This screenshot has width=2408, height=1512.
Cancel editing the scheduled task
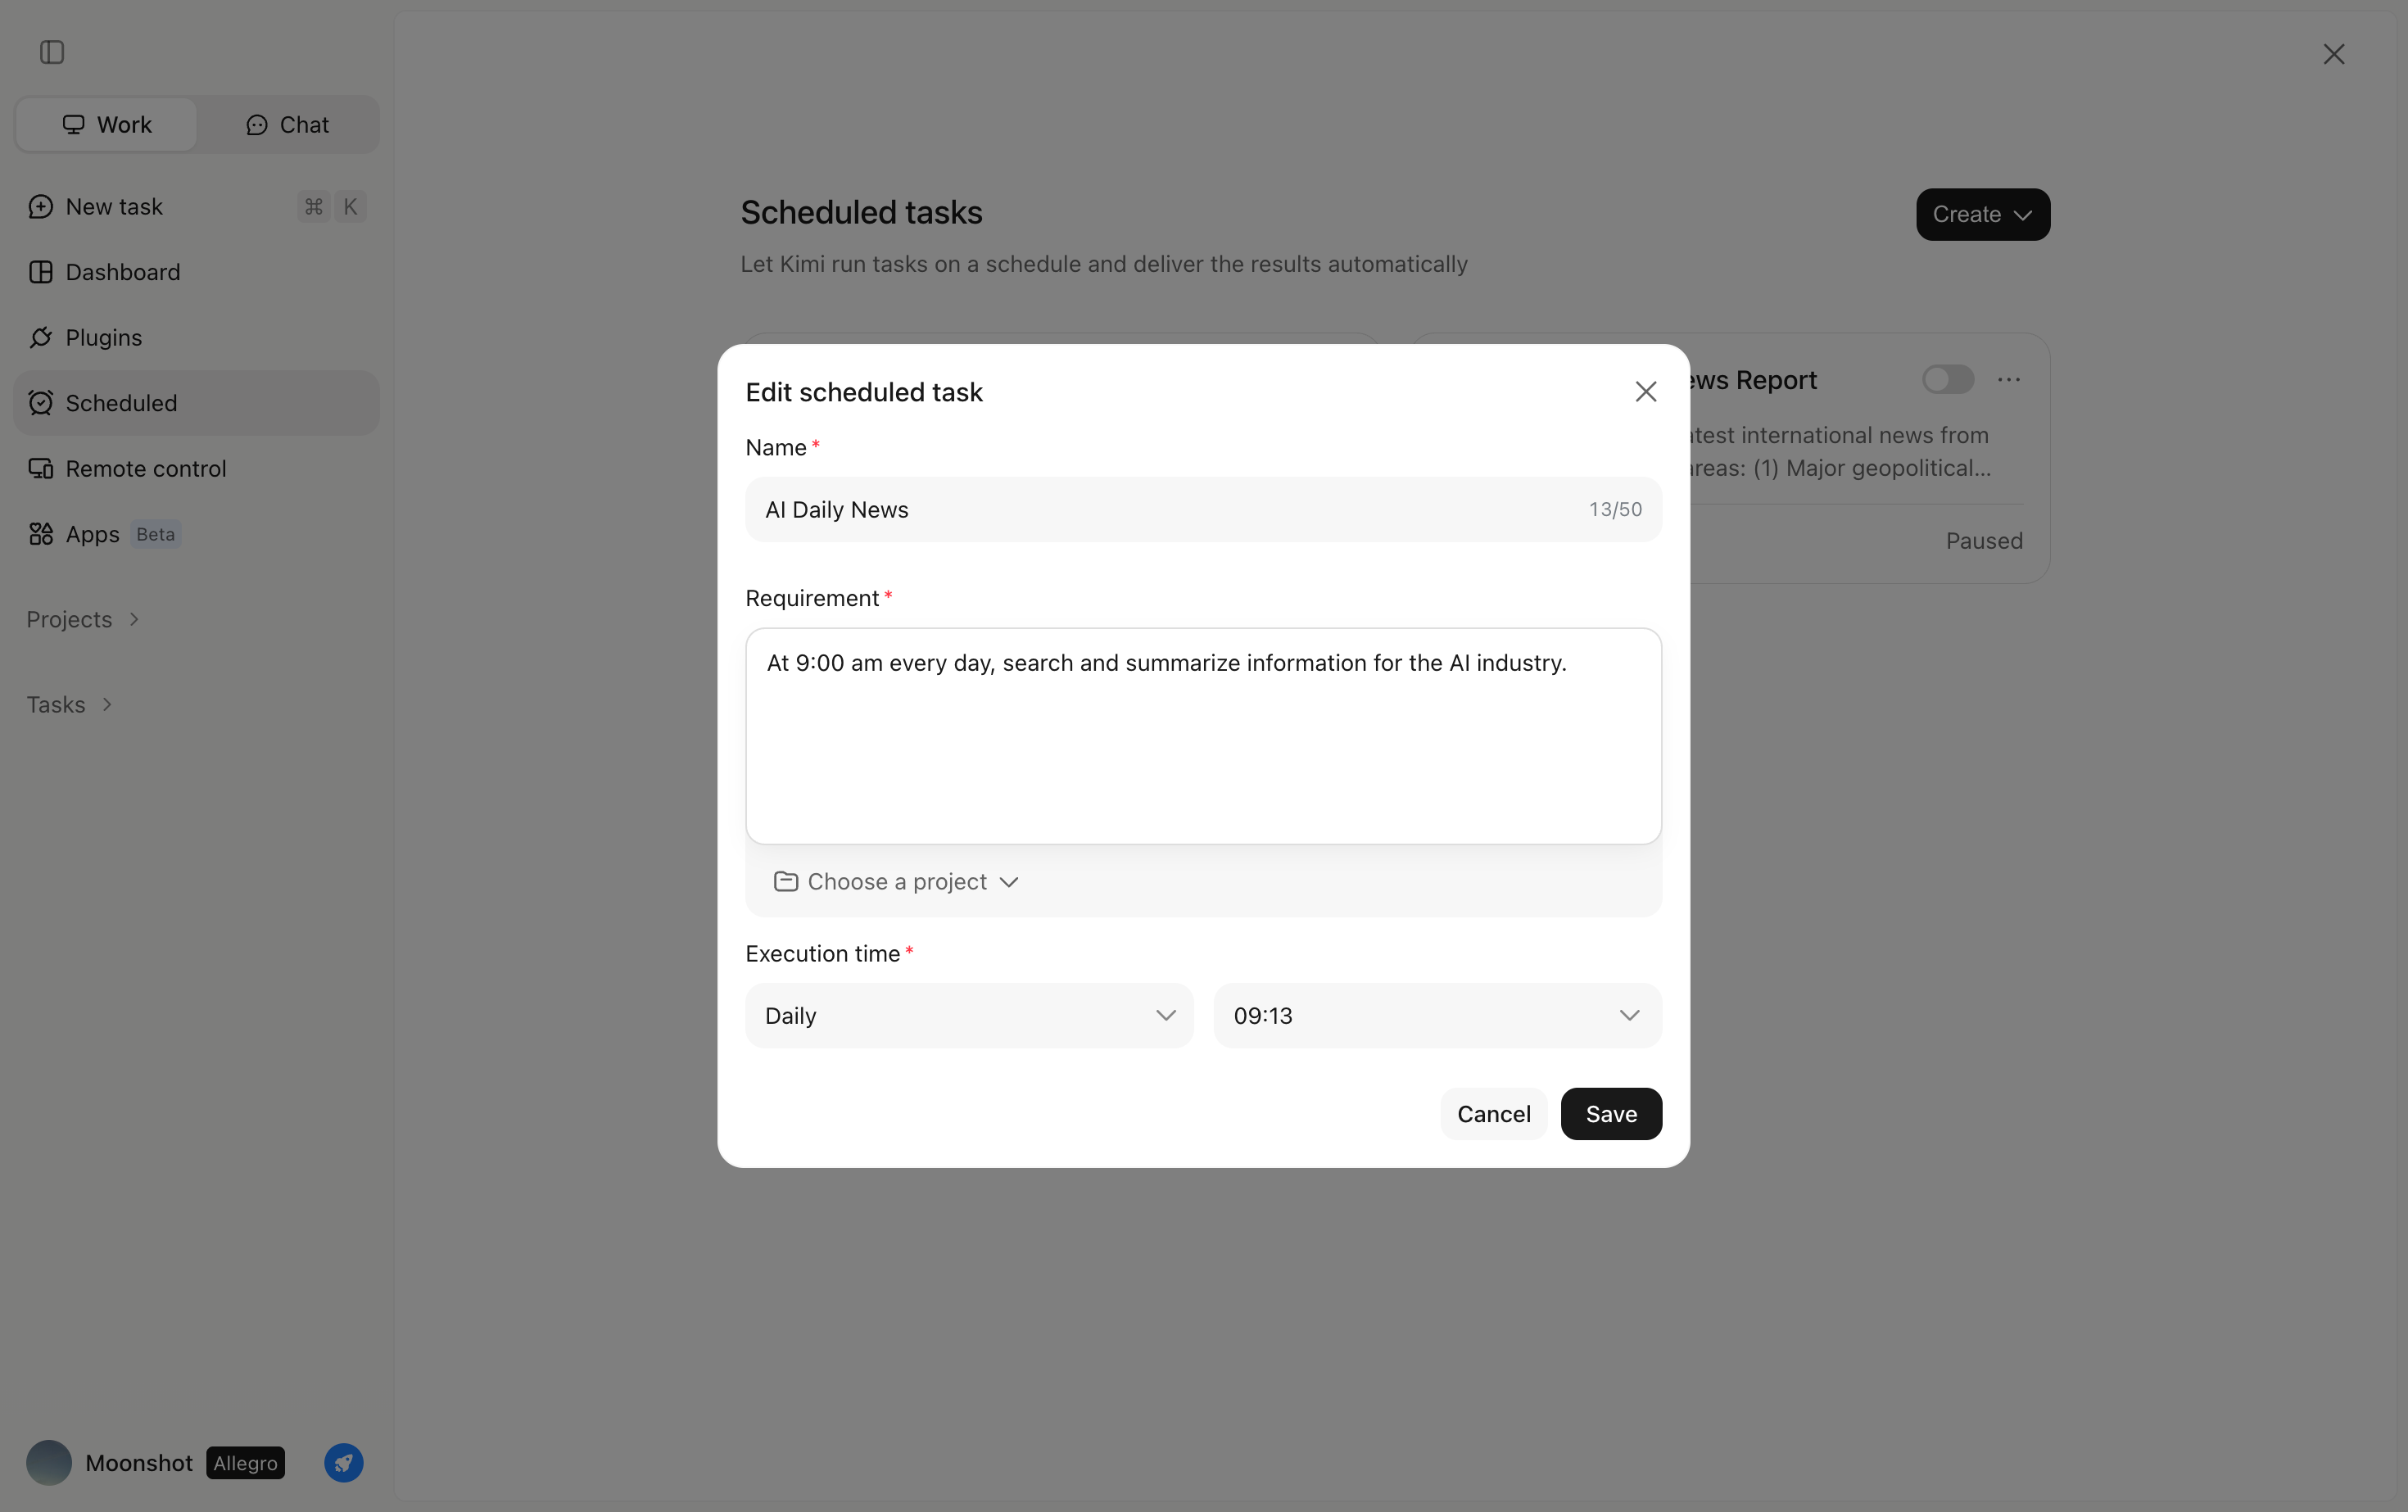click(1493, 1114)
